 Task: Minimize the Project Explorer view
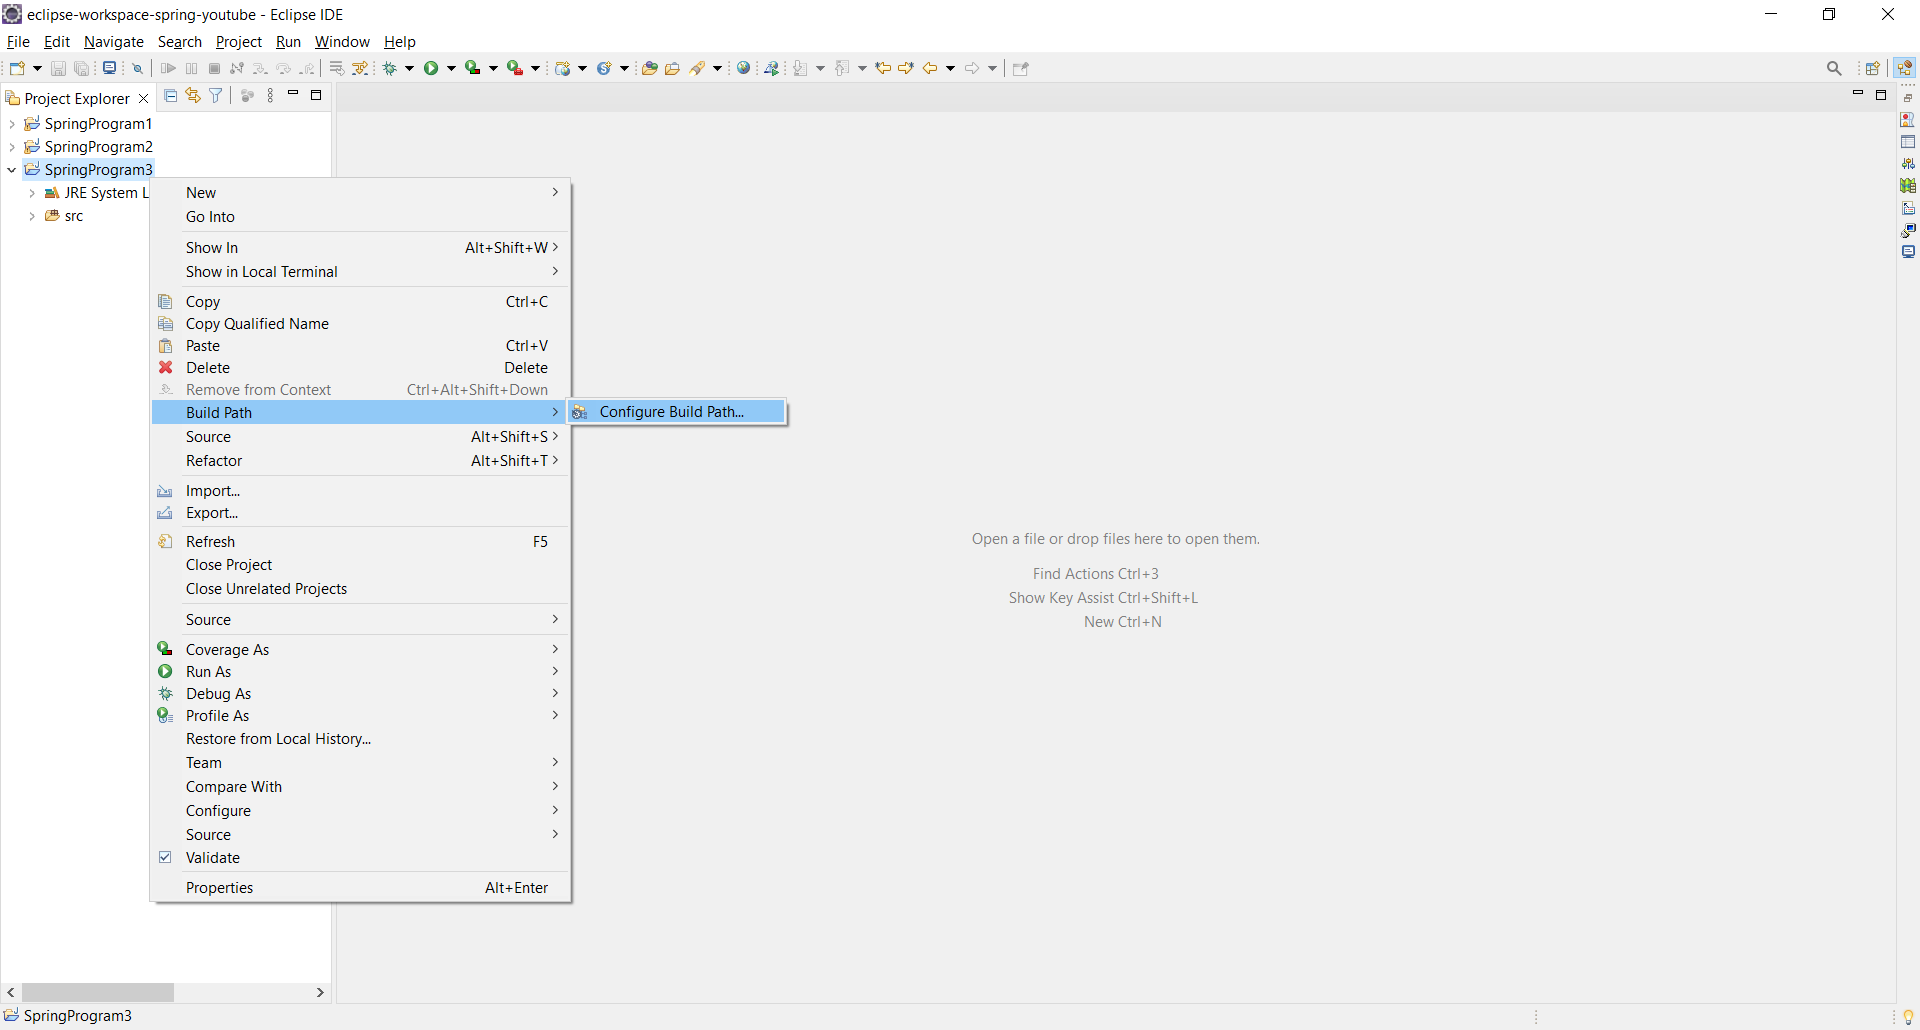coord(293,94)
